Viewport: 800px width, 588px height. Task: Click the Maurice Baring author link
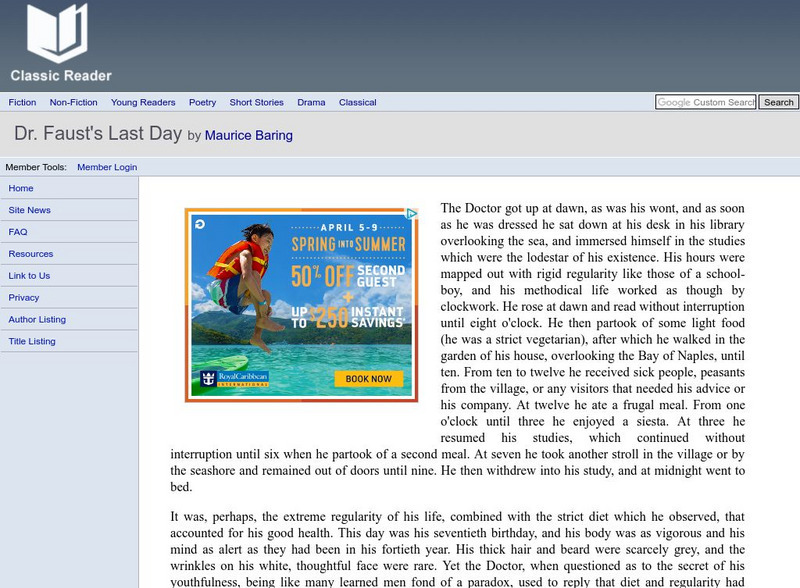[249, 135]
